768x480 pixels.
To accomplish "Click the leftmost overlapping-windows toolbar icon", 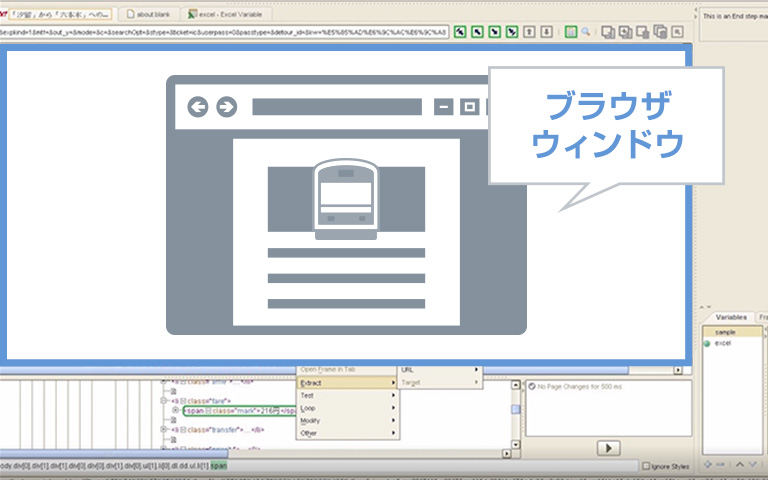I will [x=608, y=32].
